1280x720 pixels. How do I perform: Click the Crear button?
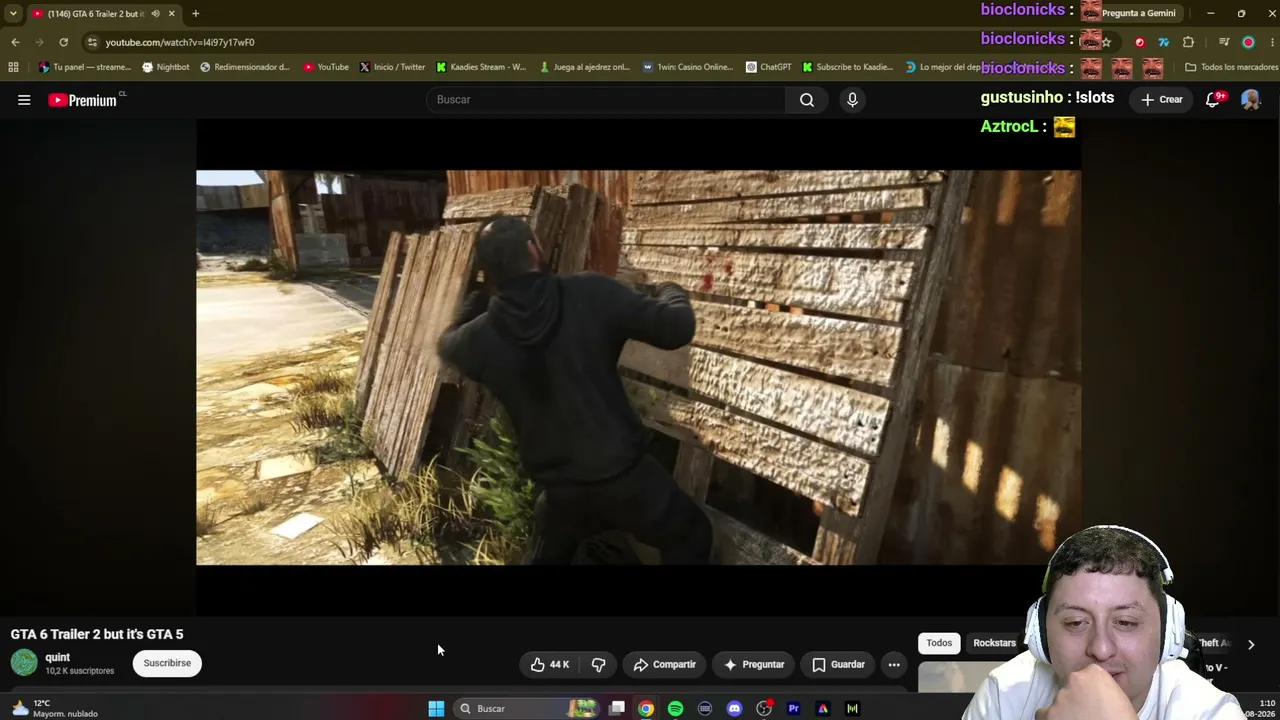tap(1161, 100)
